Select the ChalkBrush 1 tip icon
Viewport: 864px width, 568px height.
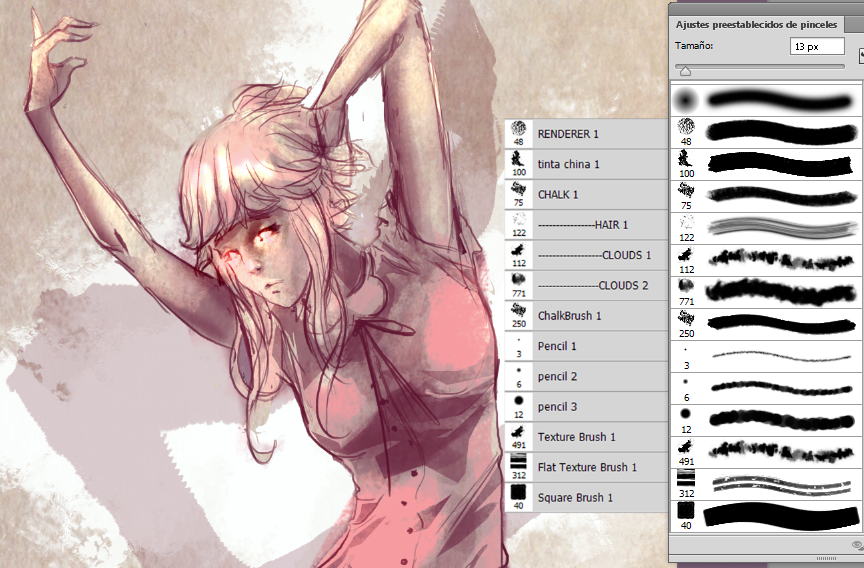tap(518, 310)
